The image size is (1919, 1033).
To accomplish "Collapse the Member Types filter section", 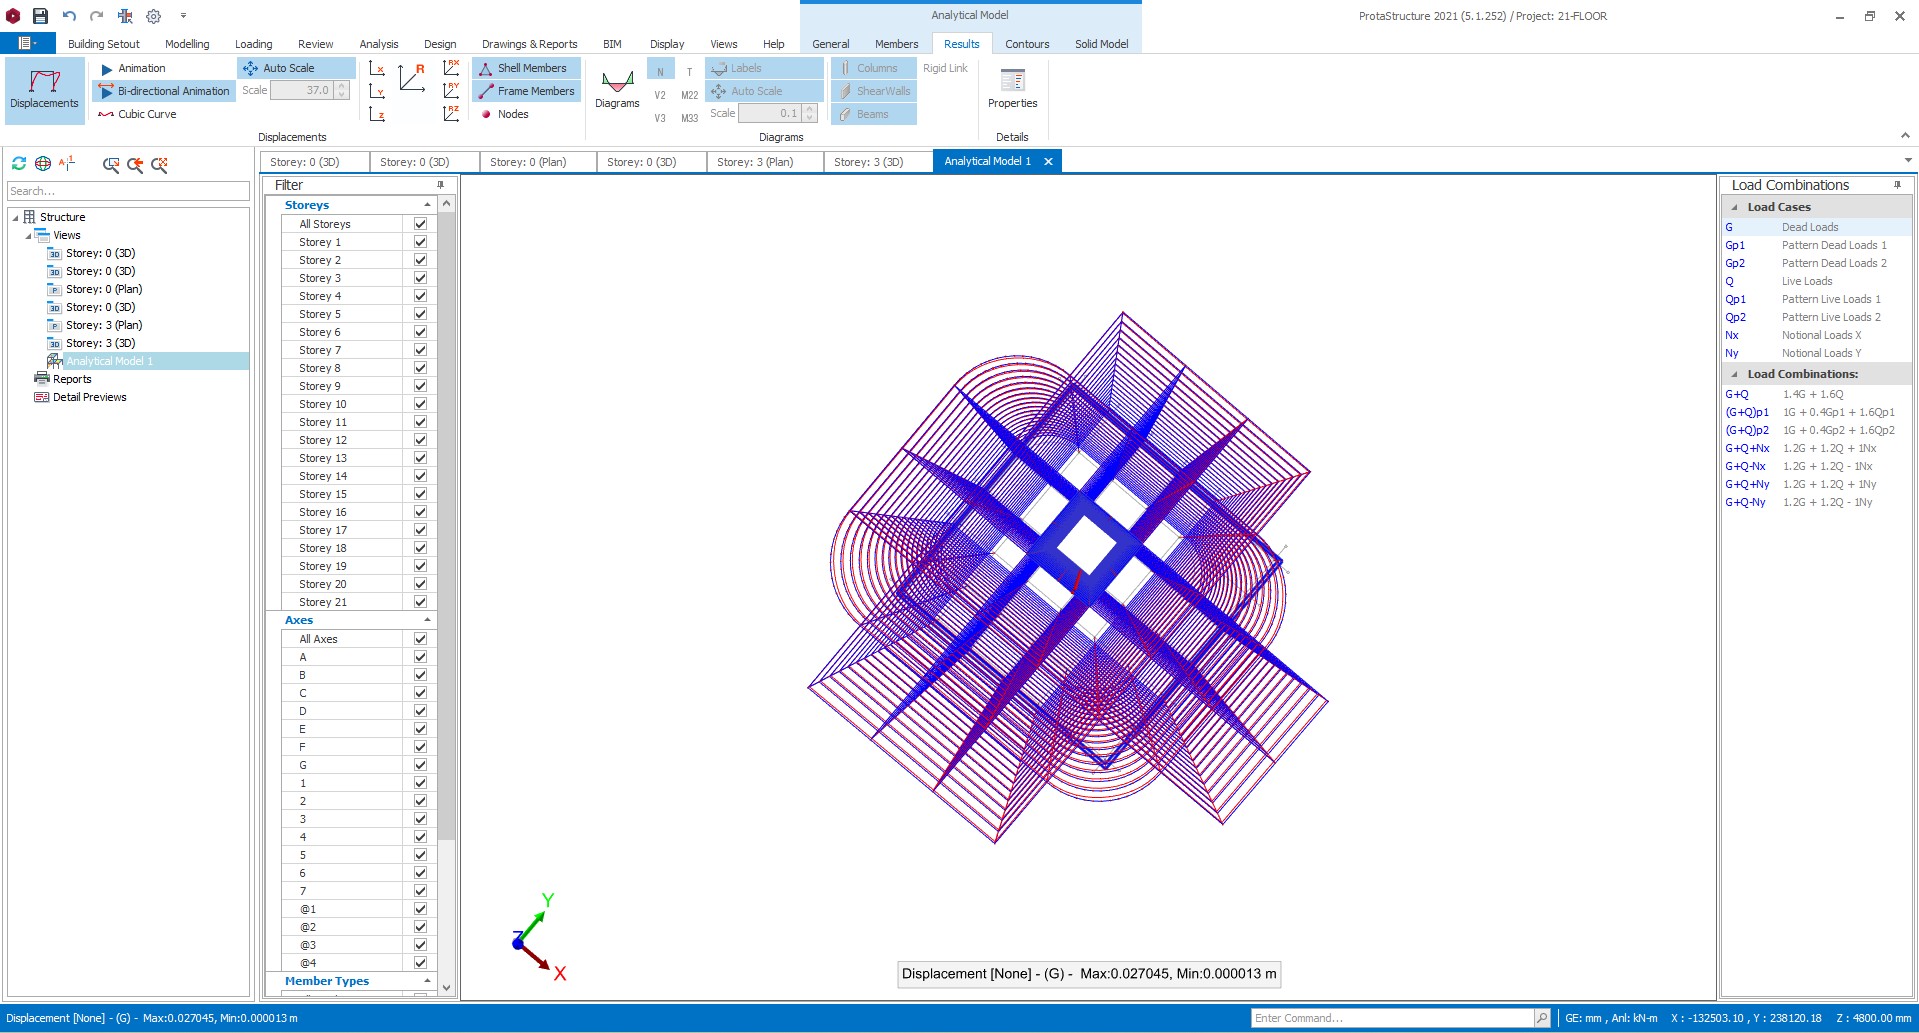I will [427, 981].
